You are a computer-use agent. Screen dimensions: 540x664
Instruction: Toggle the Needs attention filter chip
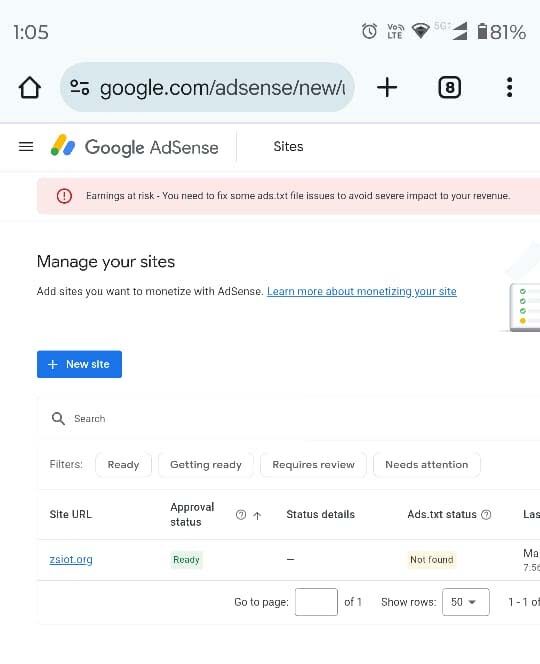[x=426, y=465]
